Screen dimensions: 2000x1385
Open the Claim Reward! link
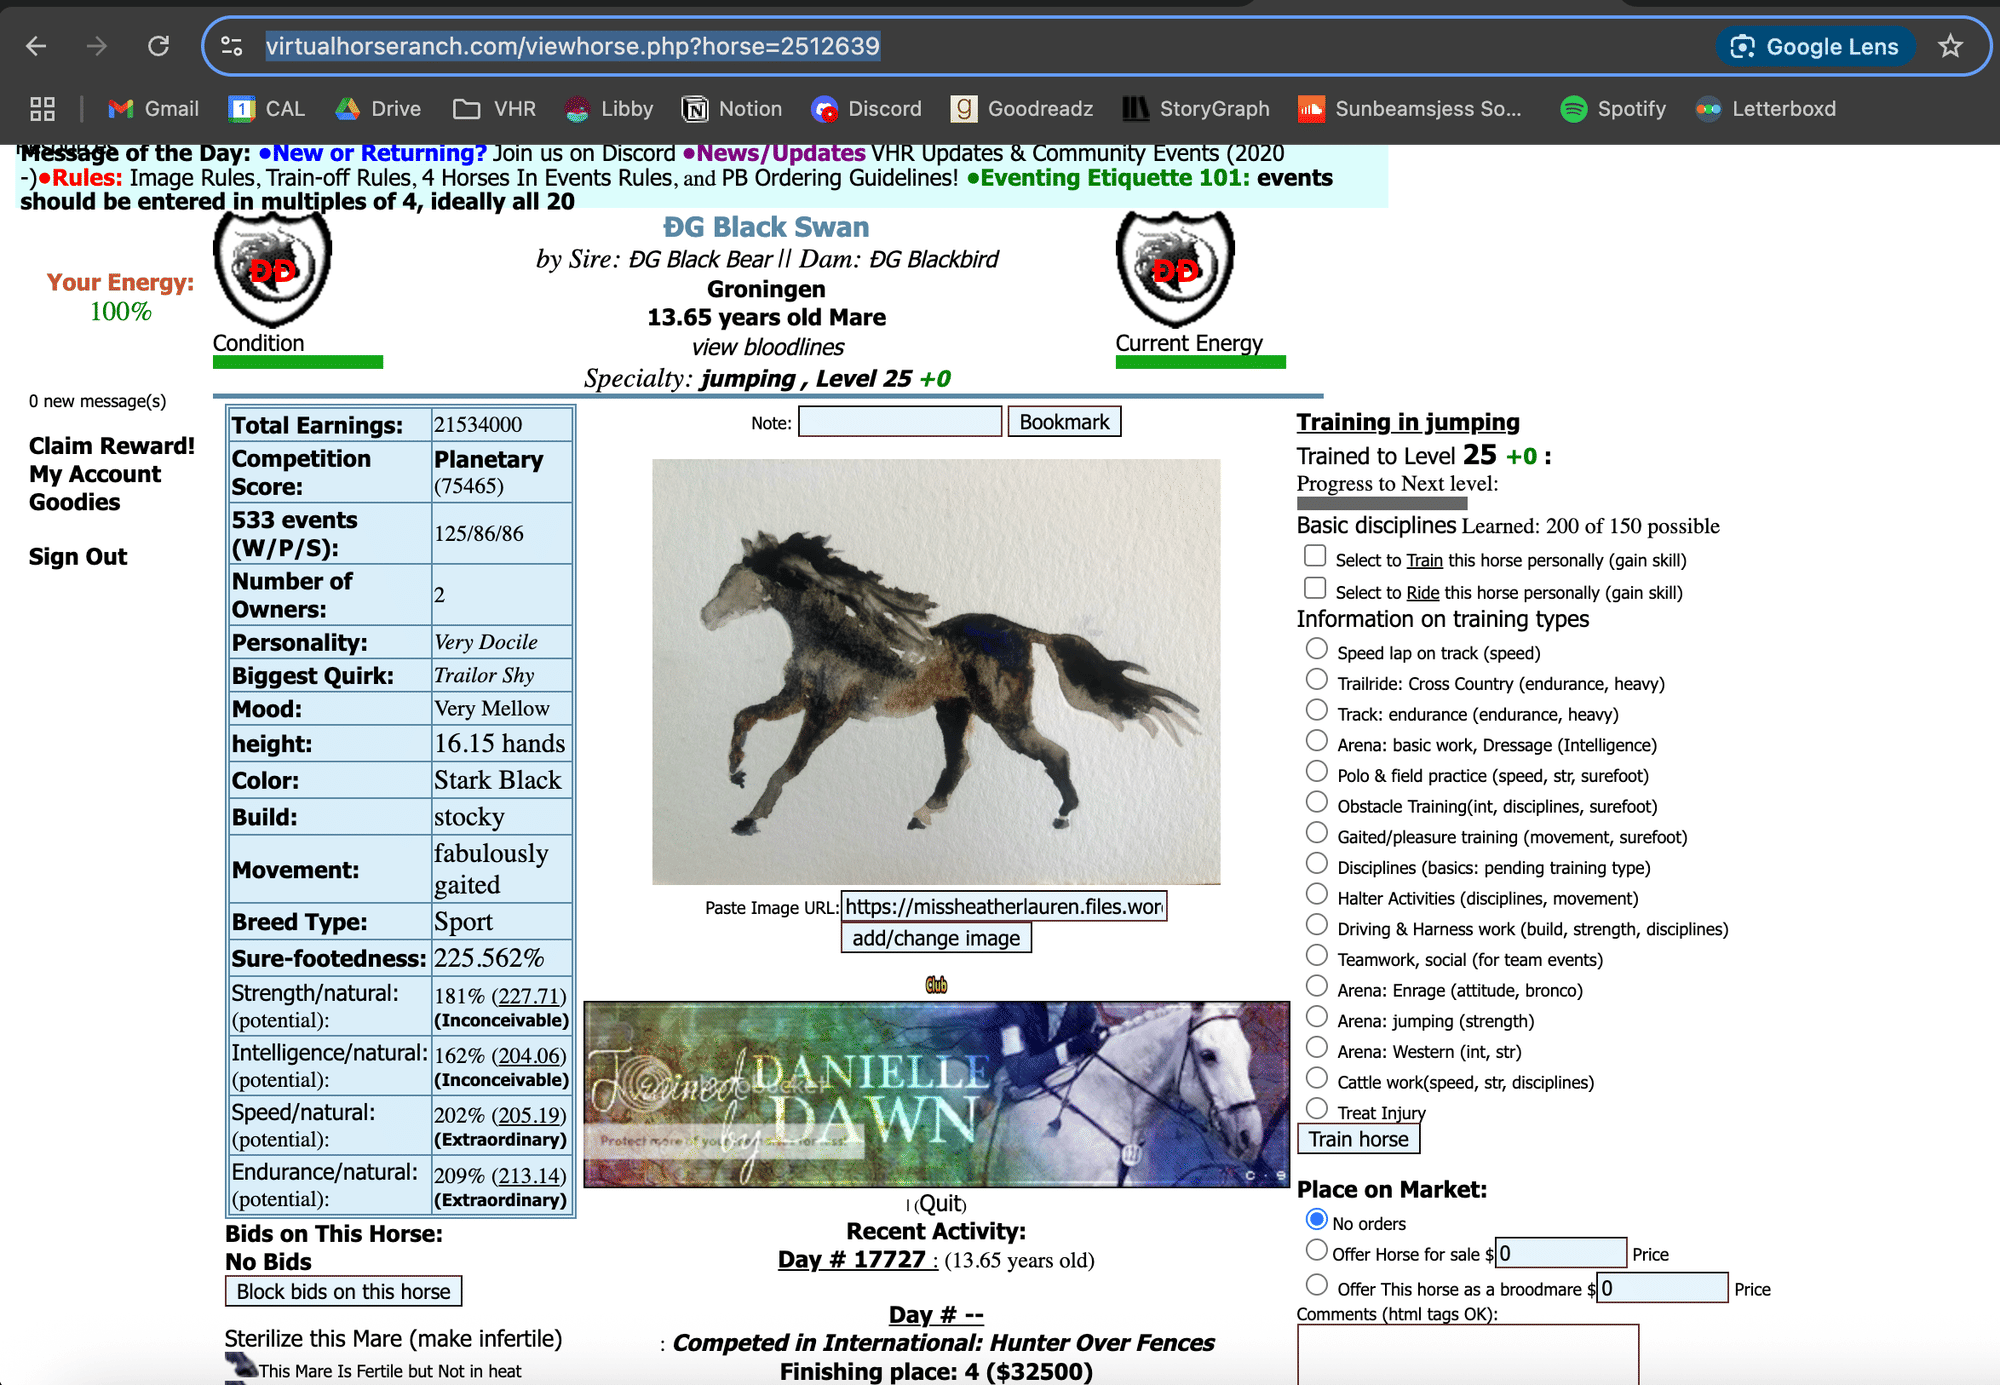(x=112, y=446)
